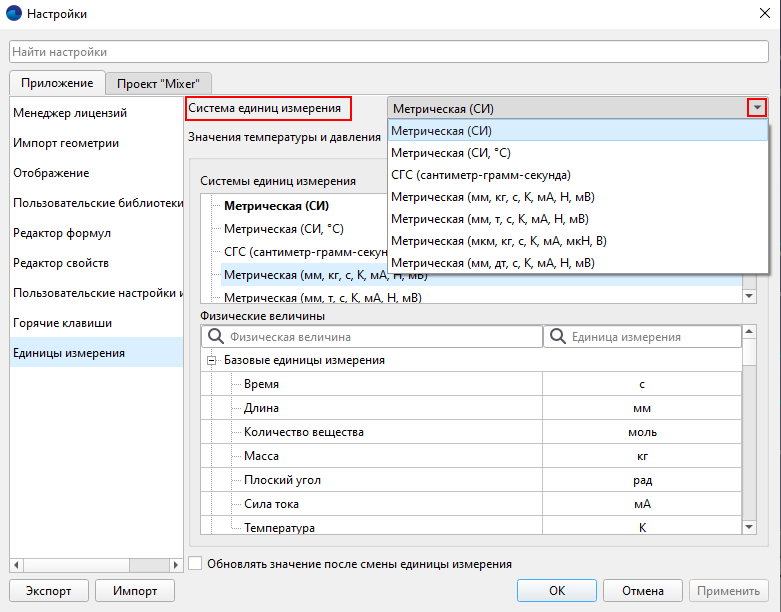Collapse Базовые единицы измерения tree group
The height and width of the screenshot is (612, 781).
point(212,360)
